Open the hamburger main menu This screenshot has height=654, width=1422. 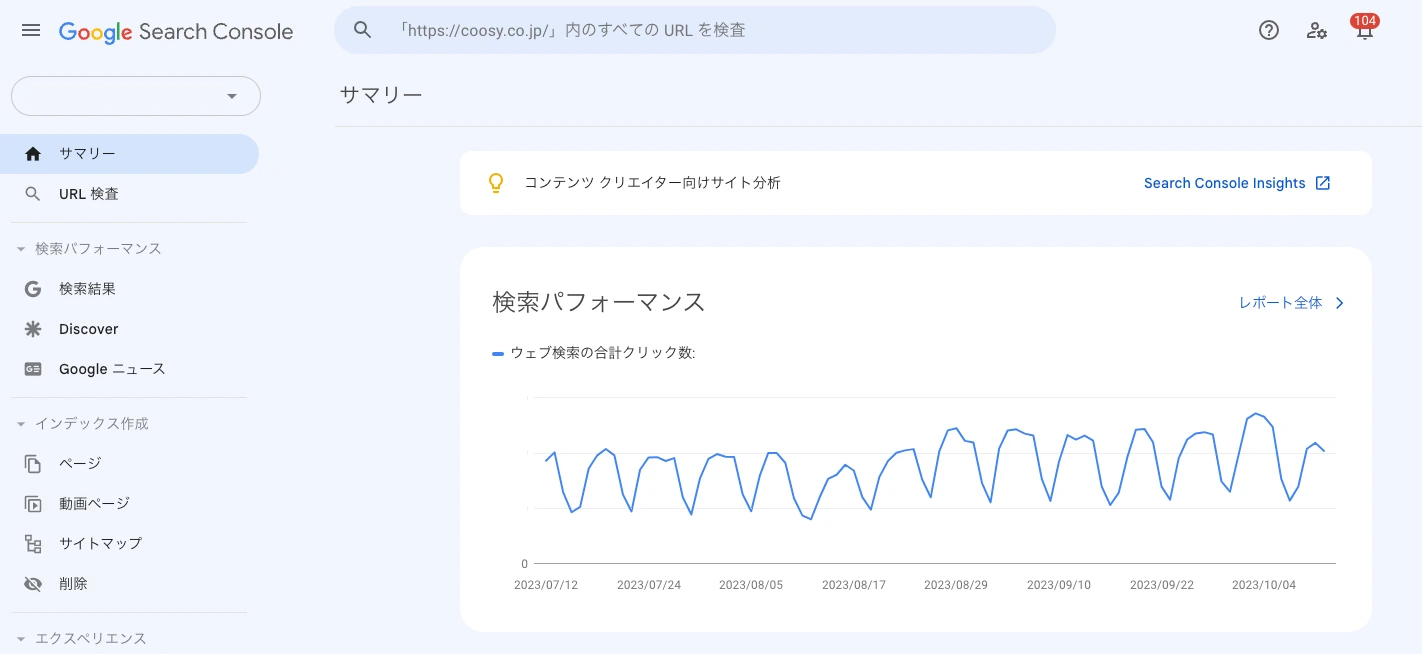click(x=31, y=30)
